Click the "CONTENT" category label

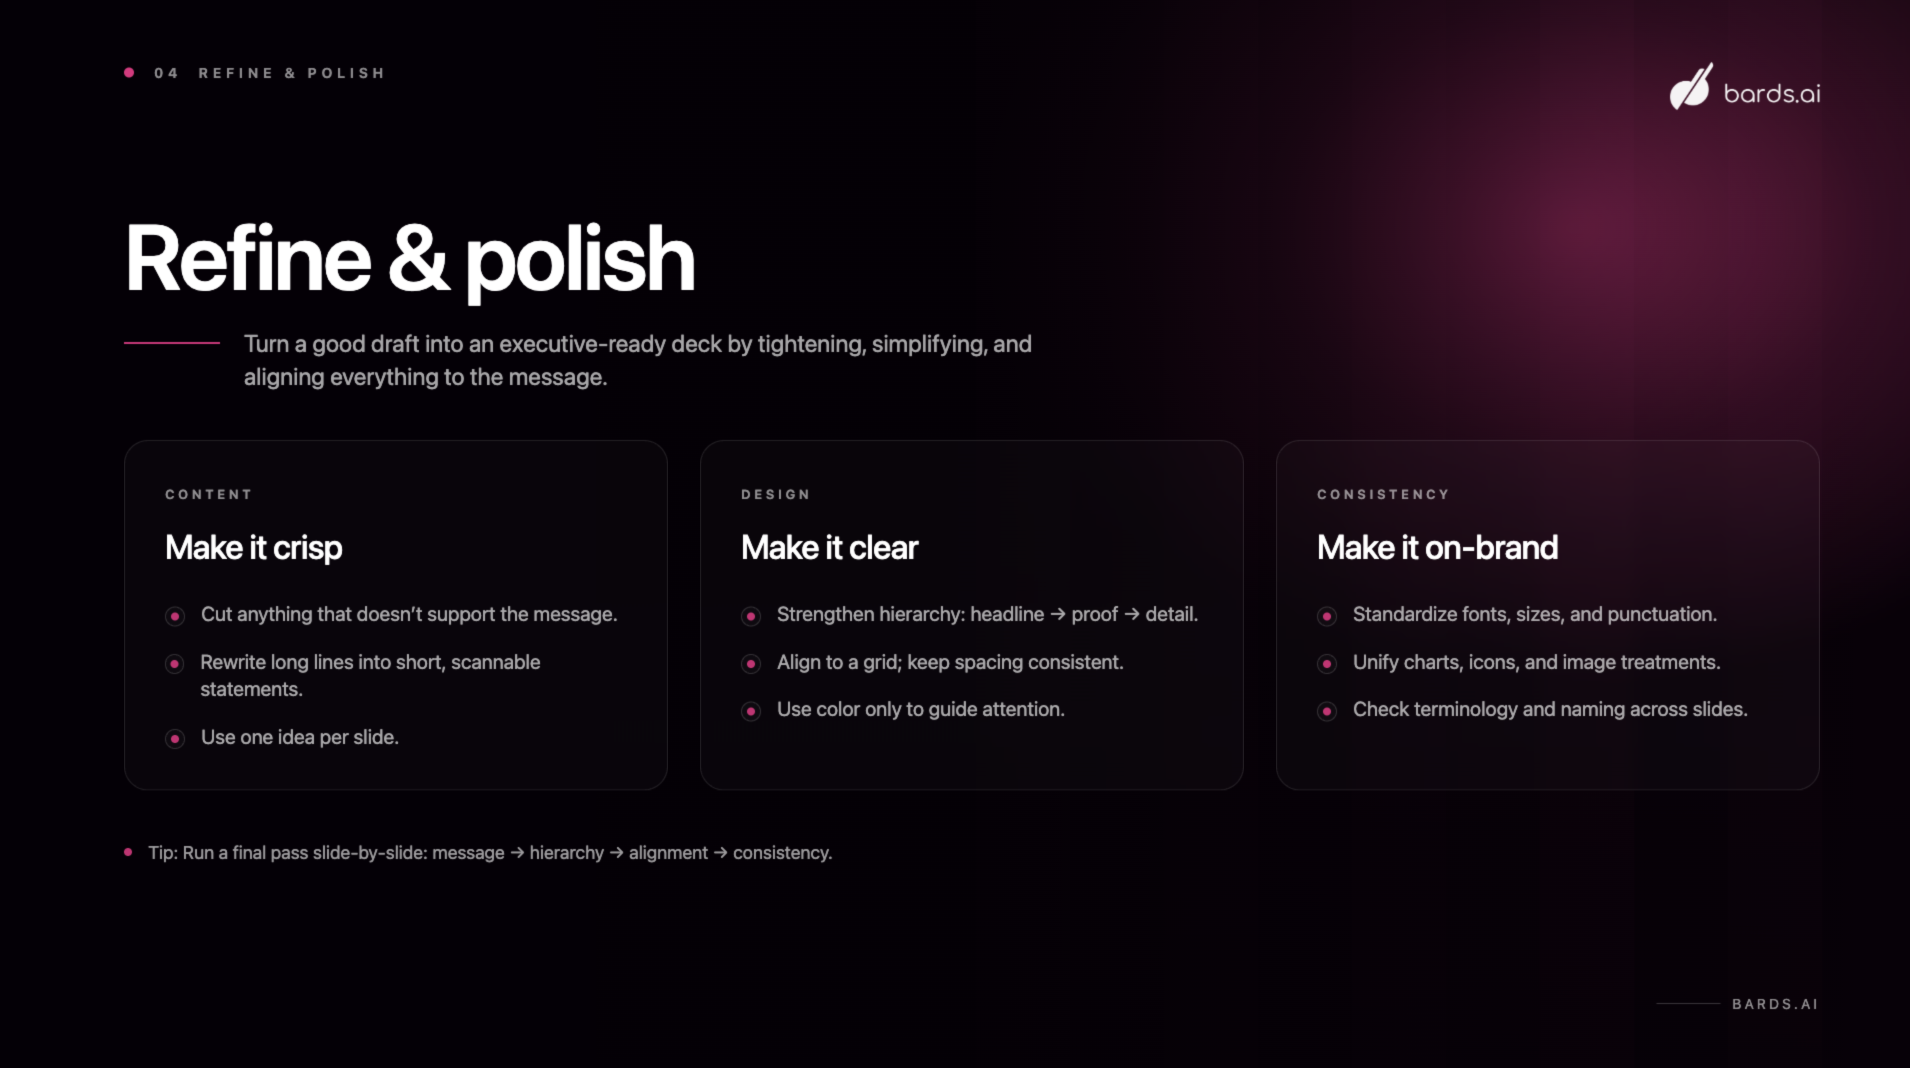coord(208,495)
